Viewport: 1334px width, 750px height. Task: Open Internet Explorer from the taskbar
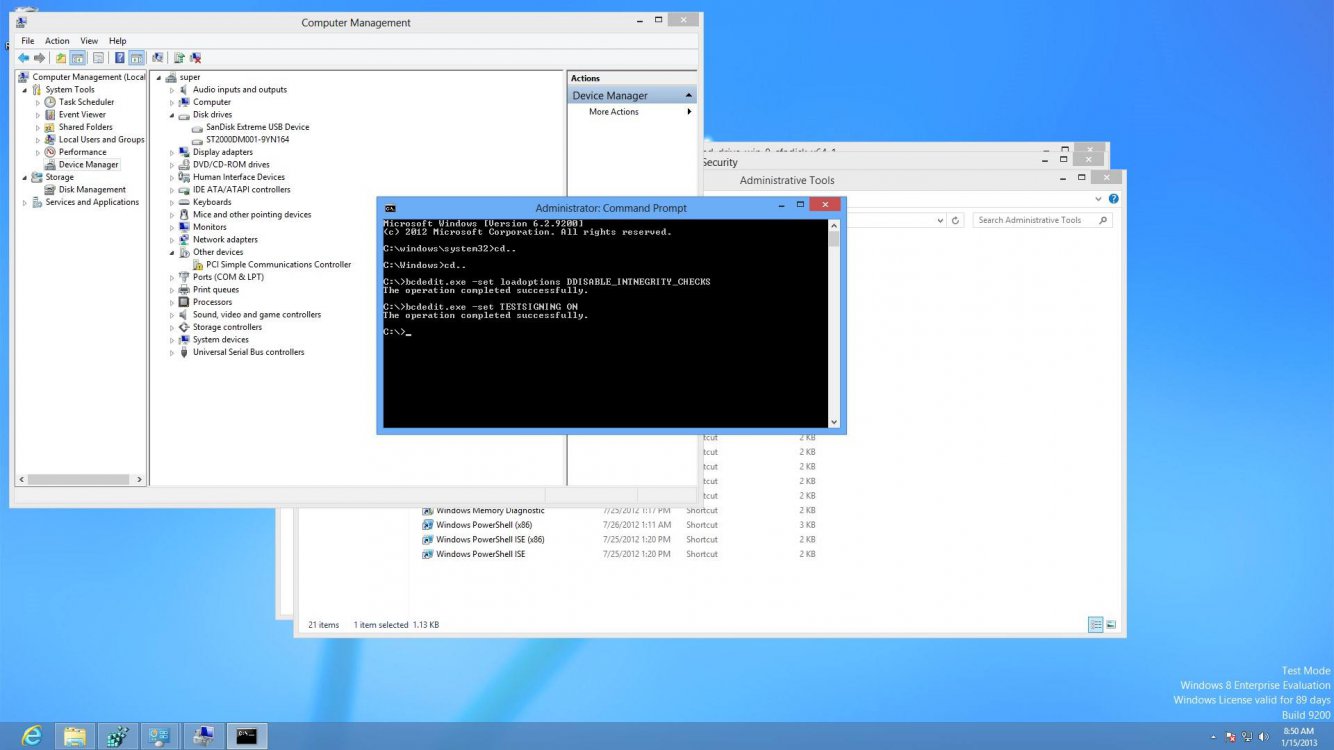coord(32,736)
